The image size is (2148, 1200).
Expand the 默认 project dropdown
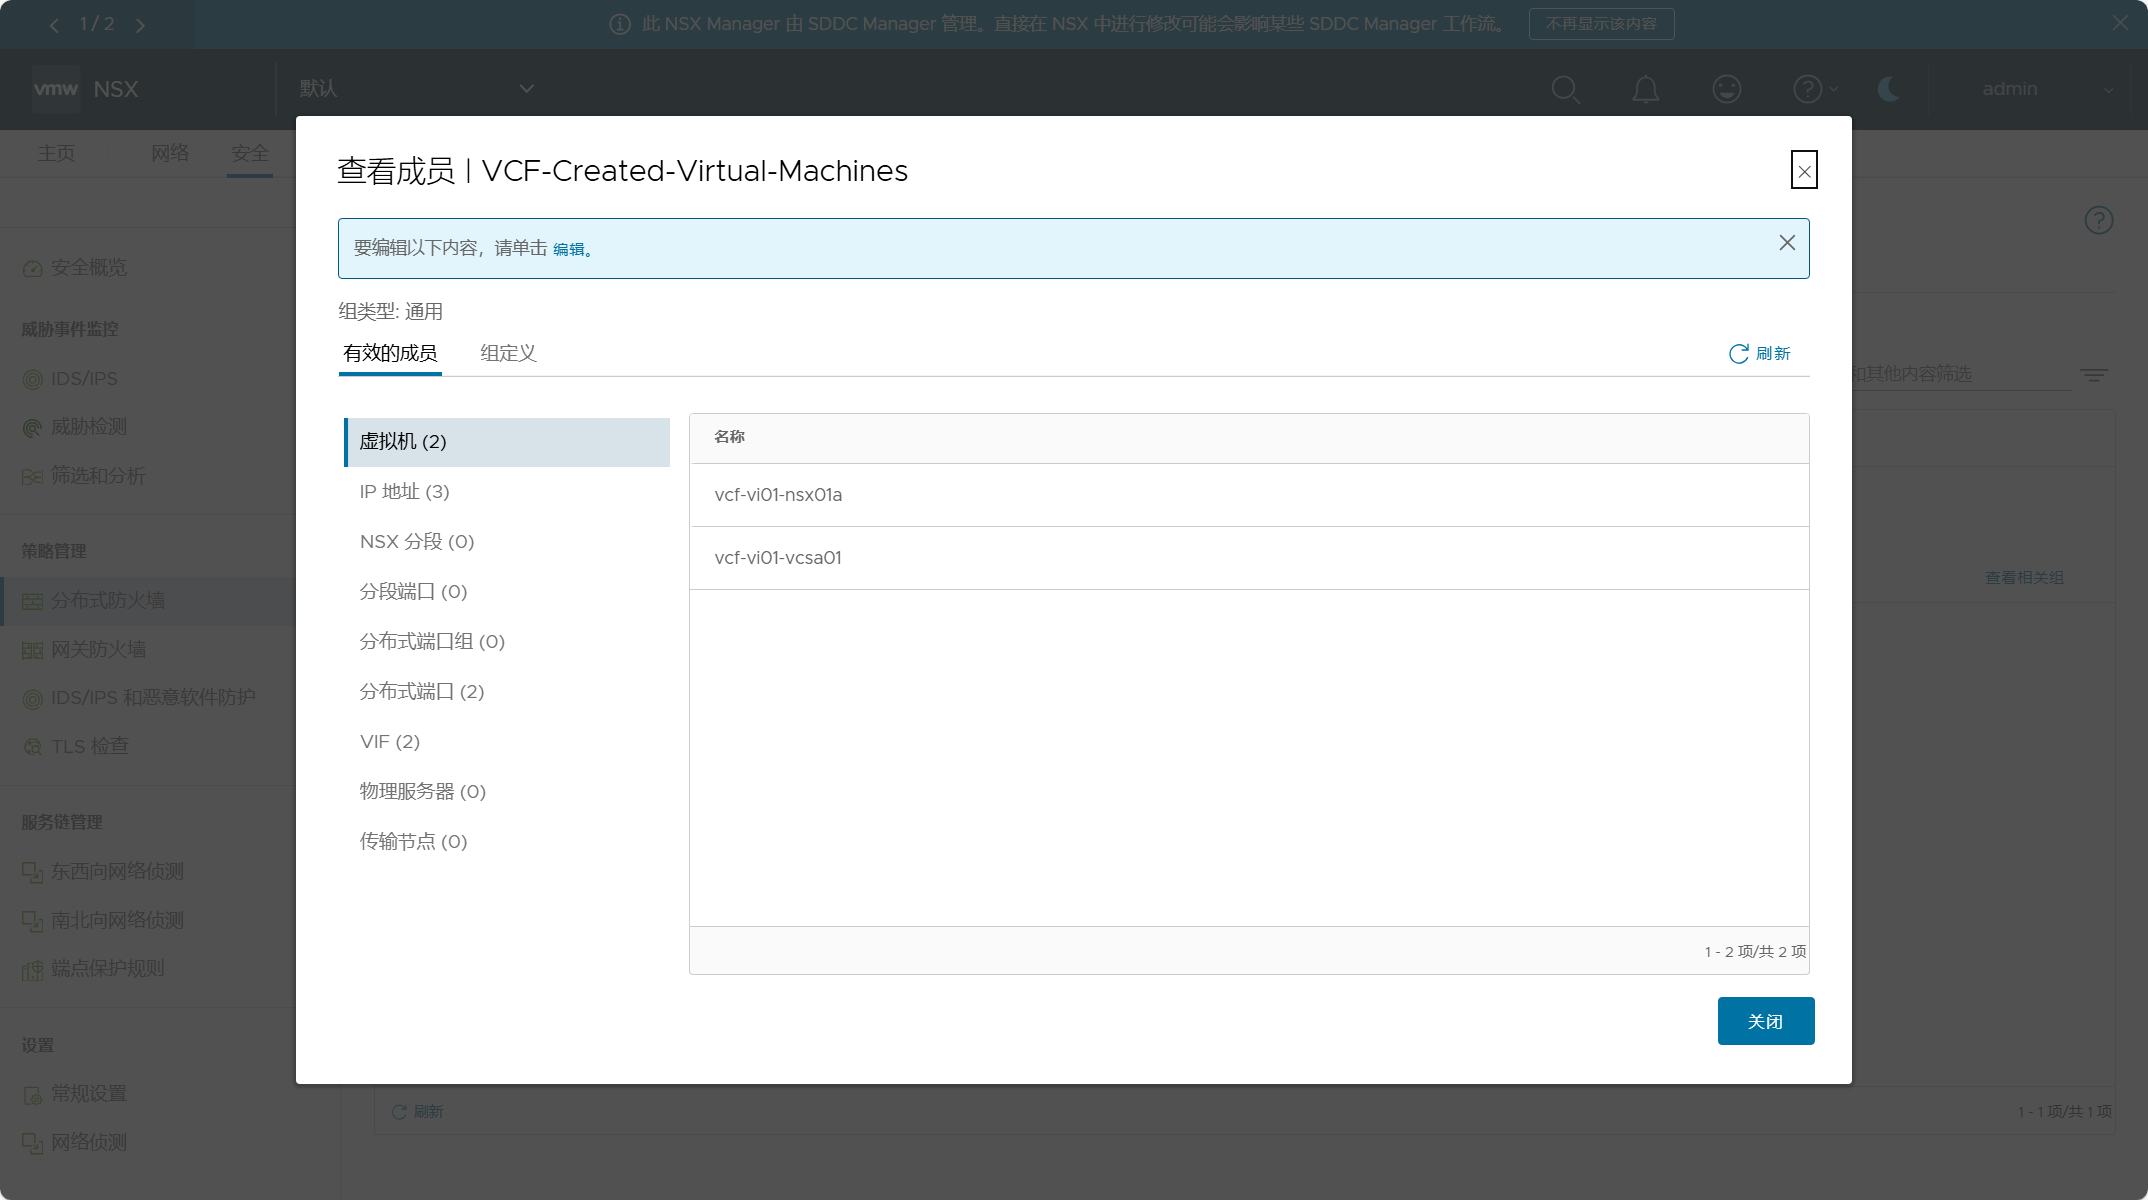[x=526, y=89]
